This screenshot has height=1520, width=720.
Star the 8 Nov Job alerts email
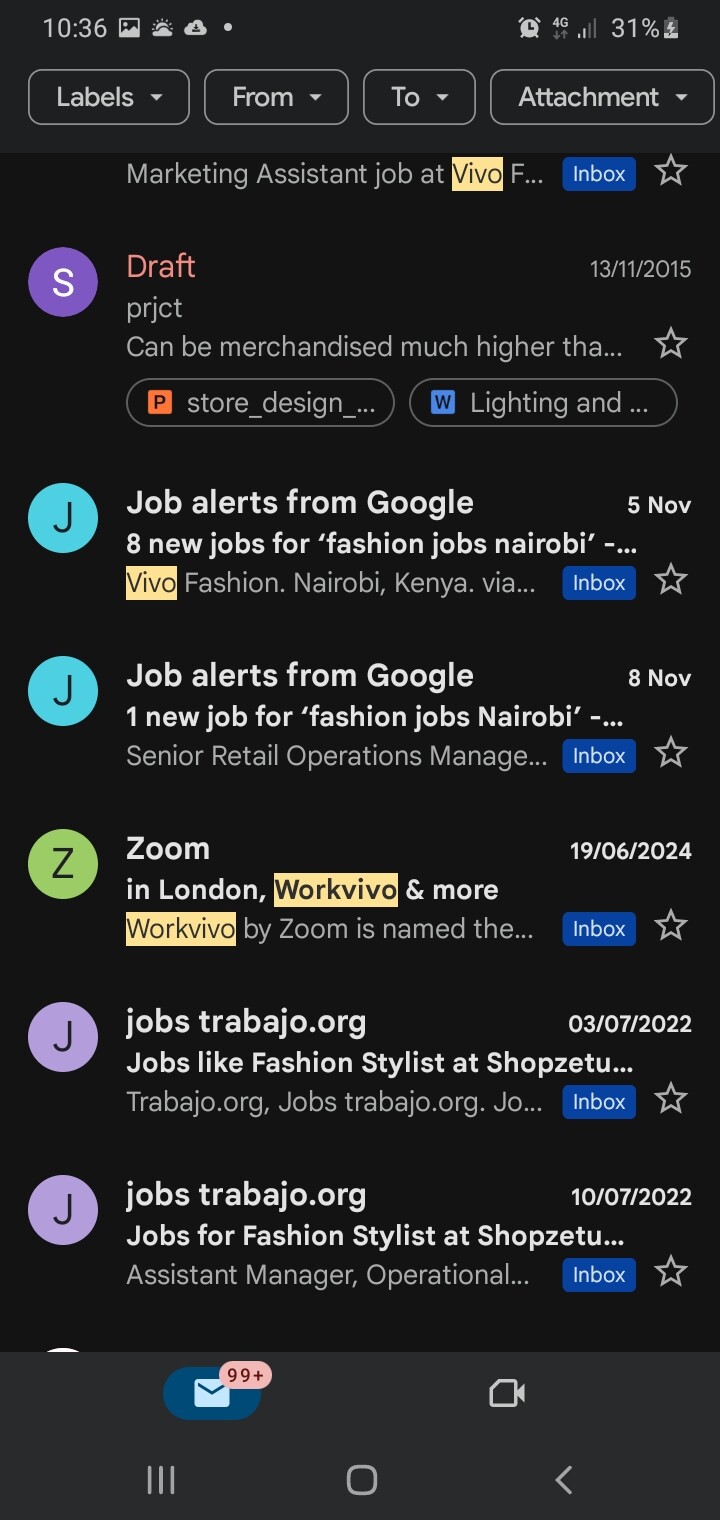pos(670,753)
